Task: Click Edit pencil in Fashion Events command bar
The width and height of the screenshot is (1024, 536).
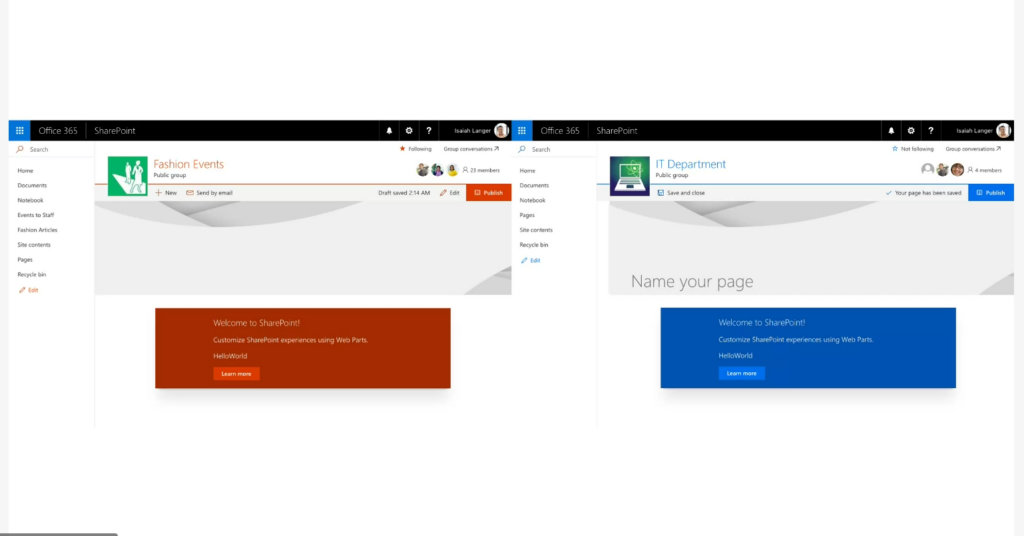Action: click(449, 193)
